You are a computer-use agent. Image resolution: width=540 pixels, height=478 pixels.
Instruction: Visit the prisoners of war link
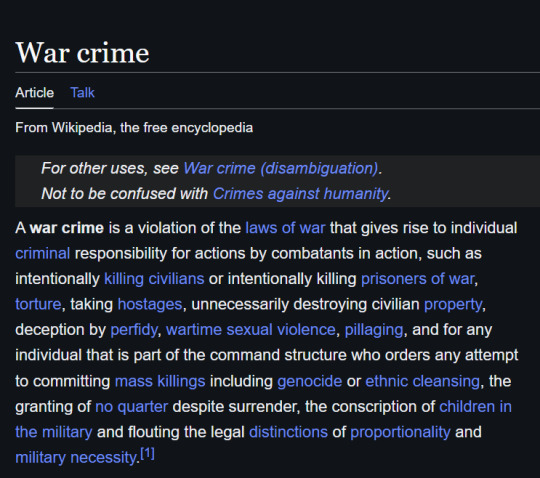click(x=418, y=279)
